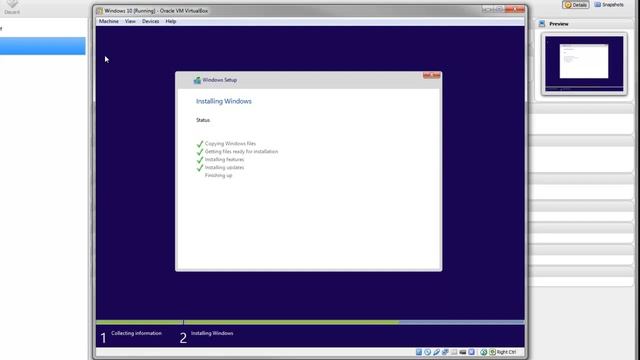Viewport: 640px width, 360px height.
Task: Click the Windows Setup title bar icon
Action: point(197,80)
